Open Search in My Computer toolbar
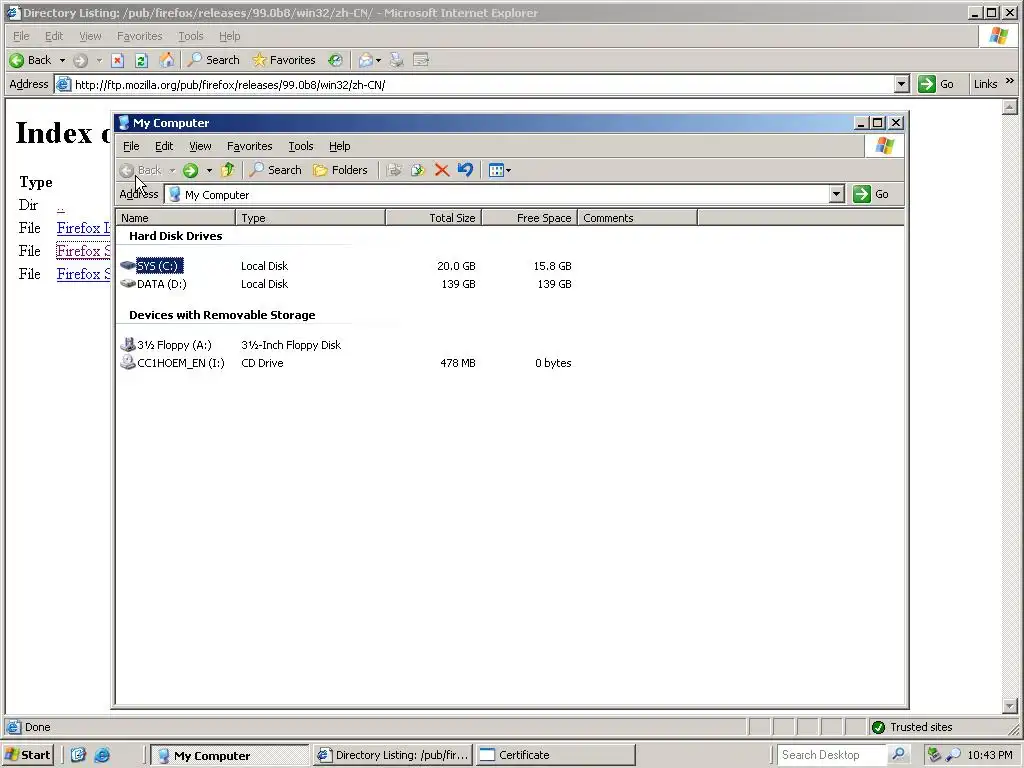The image size is (1024, 768). coord(276,170)
